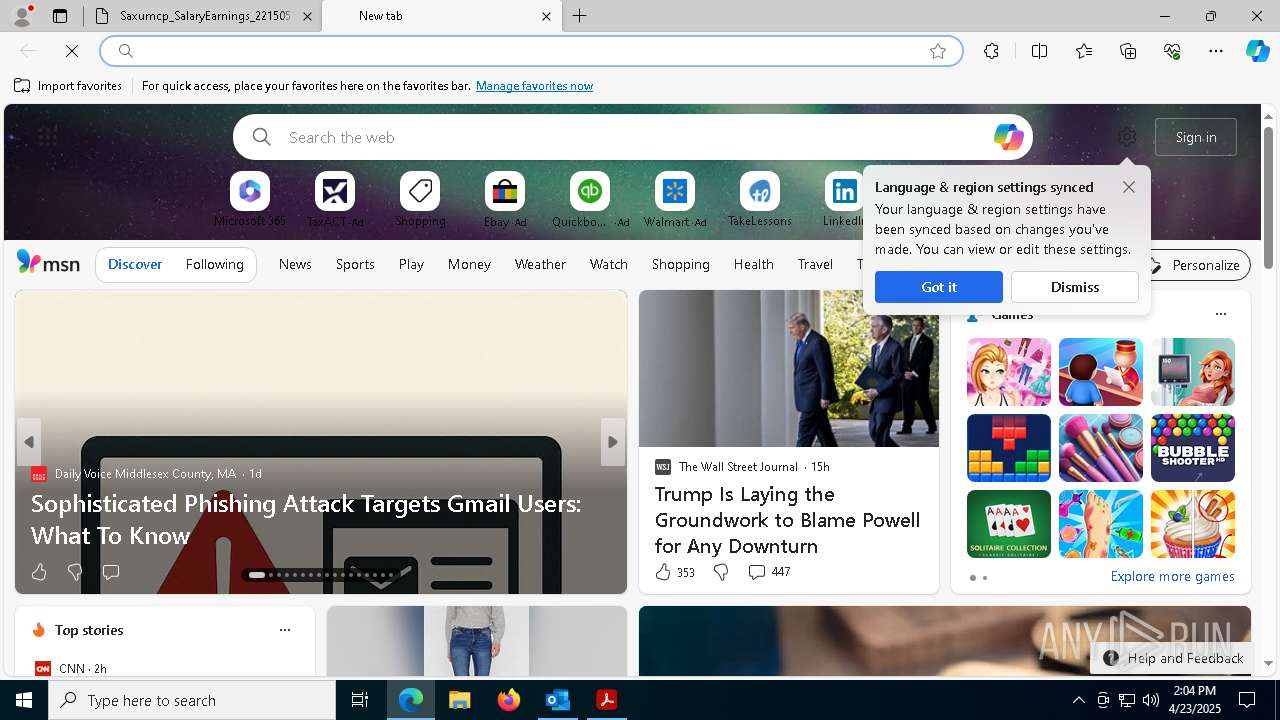Show hidden system tray icons

[x=1078, y=700]
